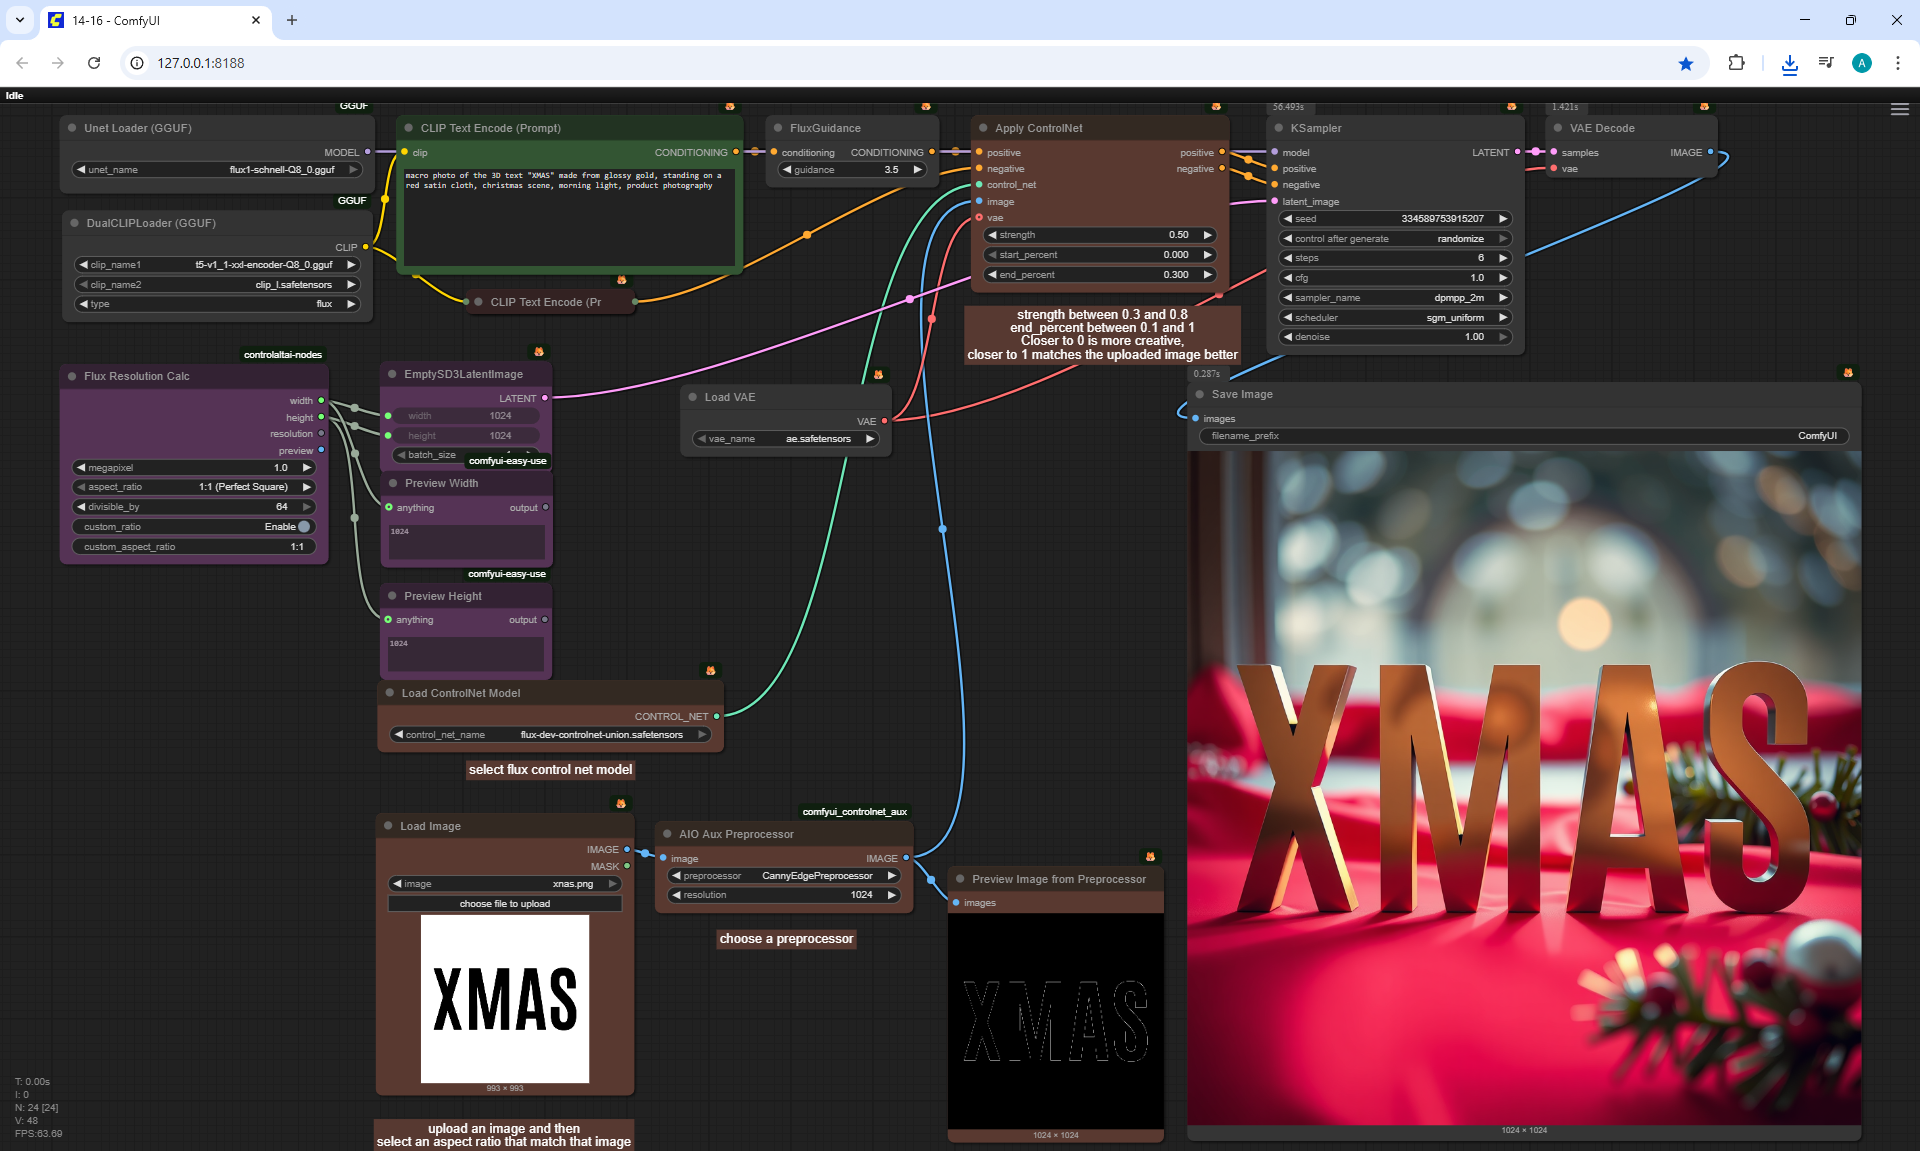Screen dimensions: 1920x1151
Task: Click the choose file to upload button
Action: [504, 904]
